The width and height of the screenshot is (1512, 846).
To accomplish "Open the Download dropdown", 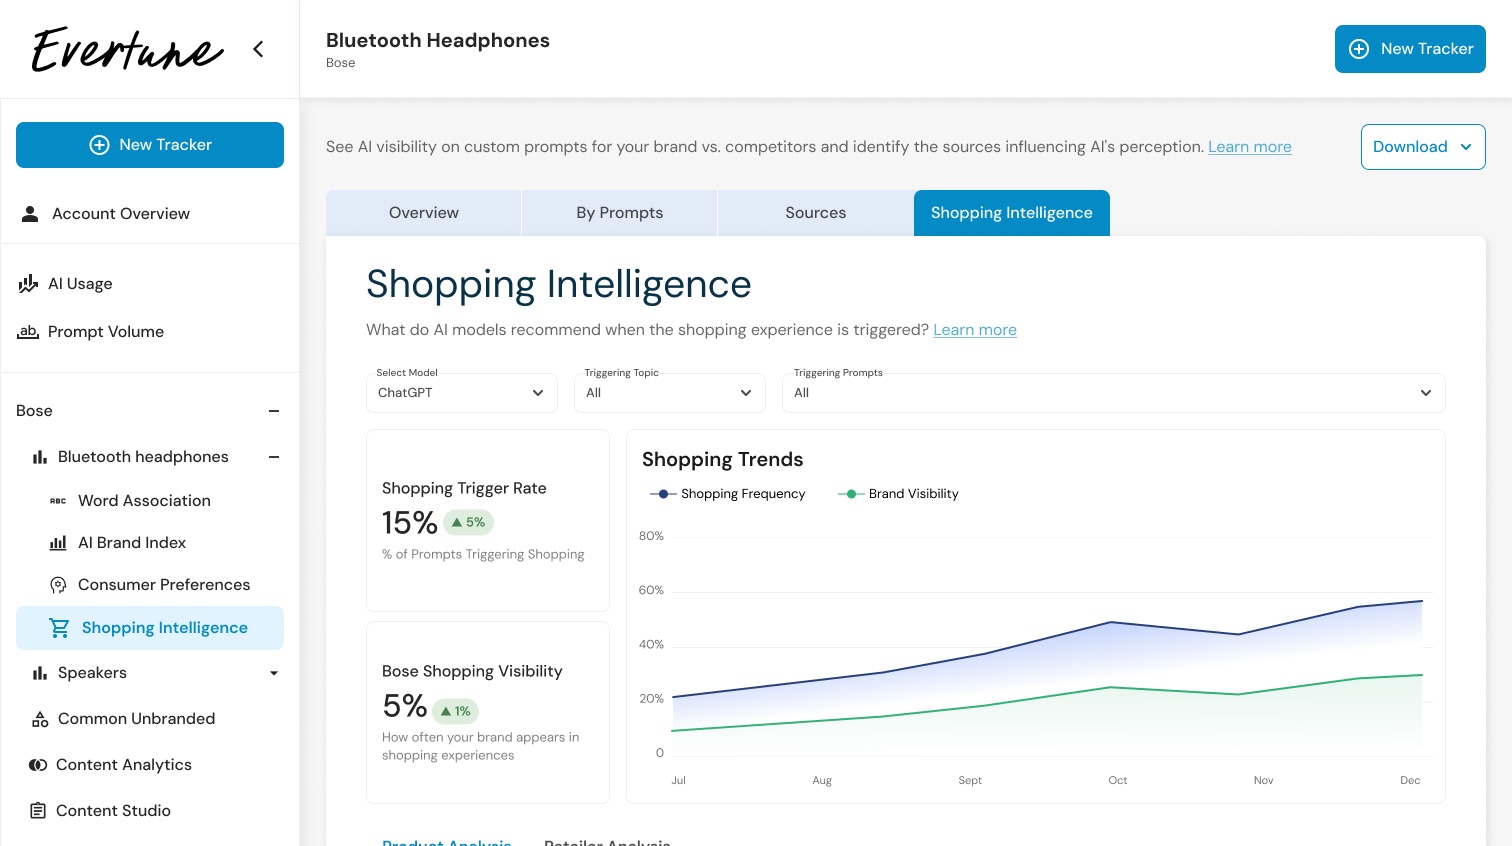I will [1423, 147].
